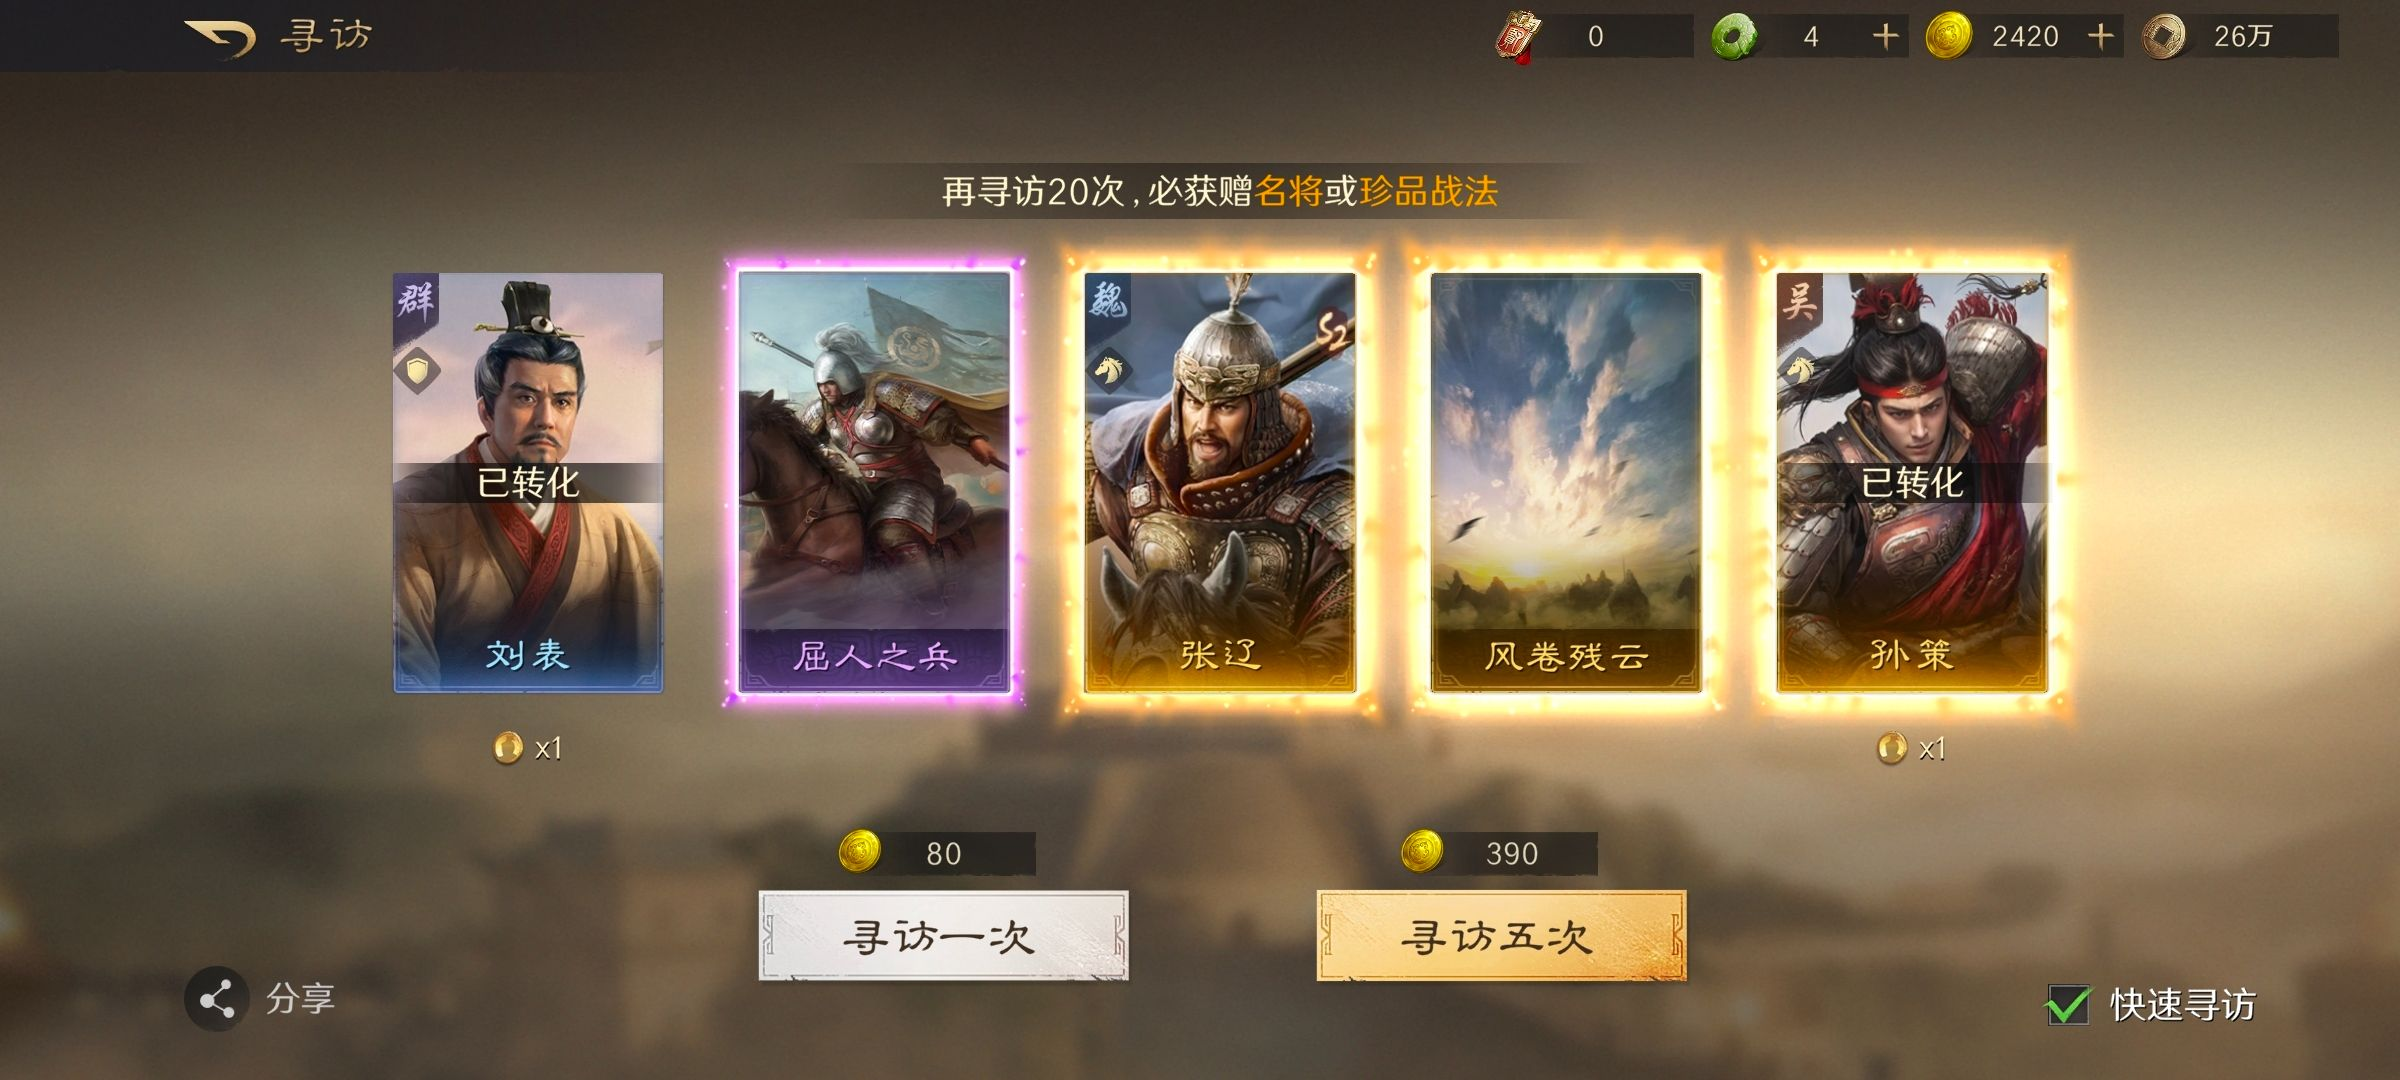Tap the red recruitment token icon

pos(1519,37)
